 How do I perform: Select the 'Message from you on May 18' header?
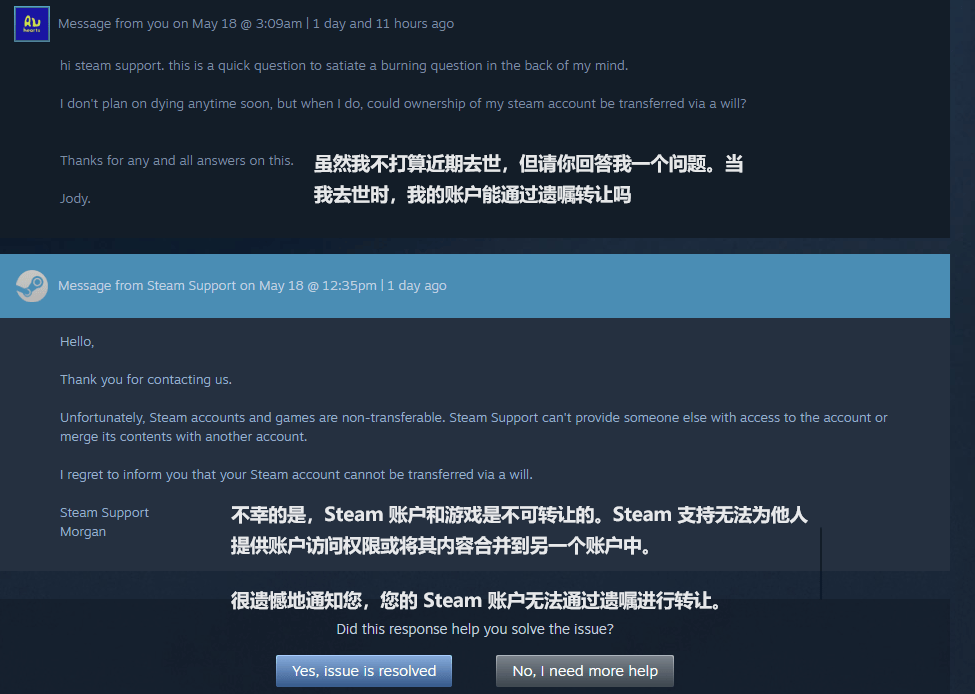pyautogui.click(x=180, y=24)
